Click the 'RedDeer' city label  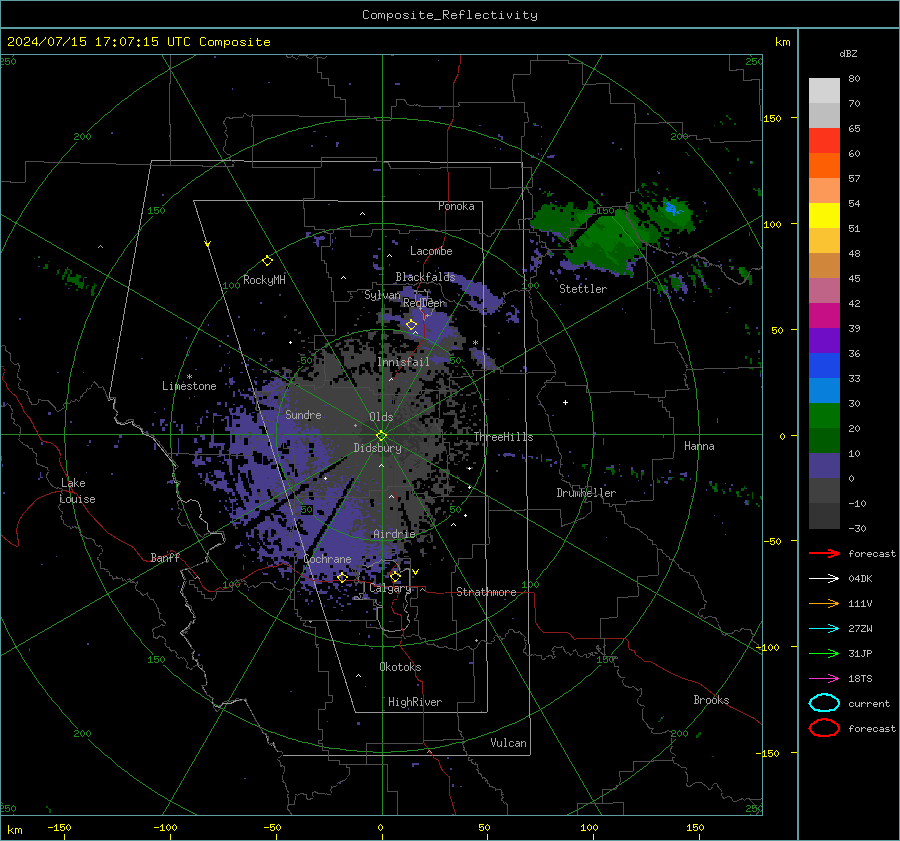pyautogui.click(x=424, y=303)
